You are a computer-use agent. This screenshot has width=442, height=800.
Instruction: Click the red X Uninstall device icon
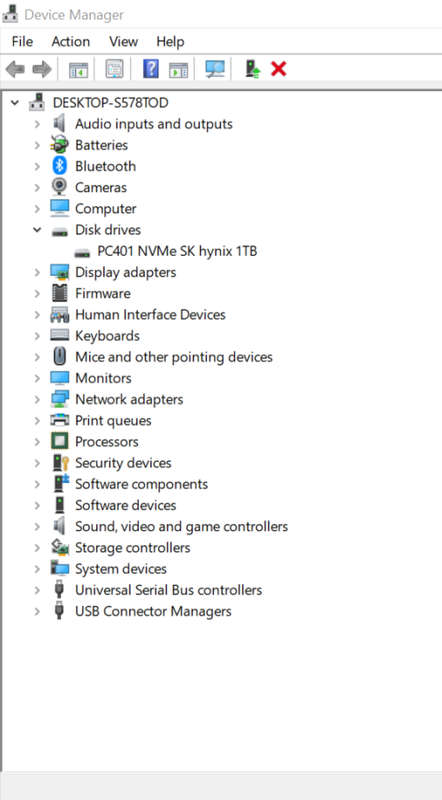(279, 69)
